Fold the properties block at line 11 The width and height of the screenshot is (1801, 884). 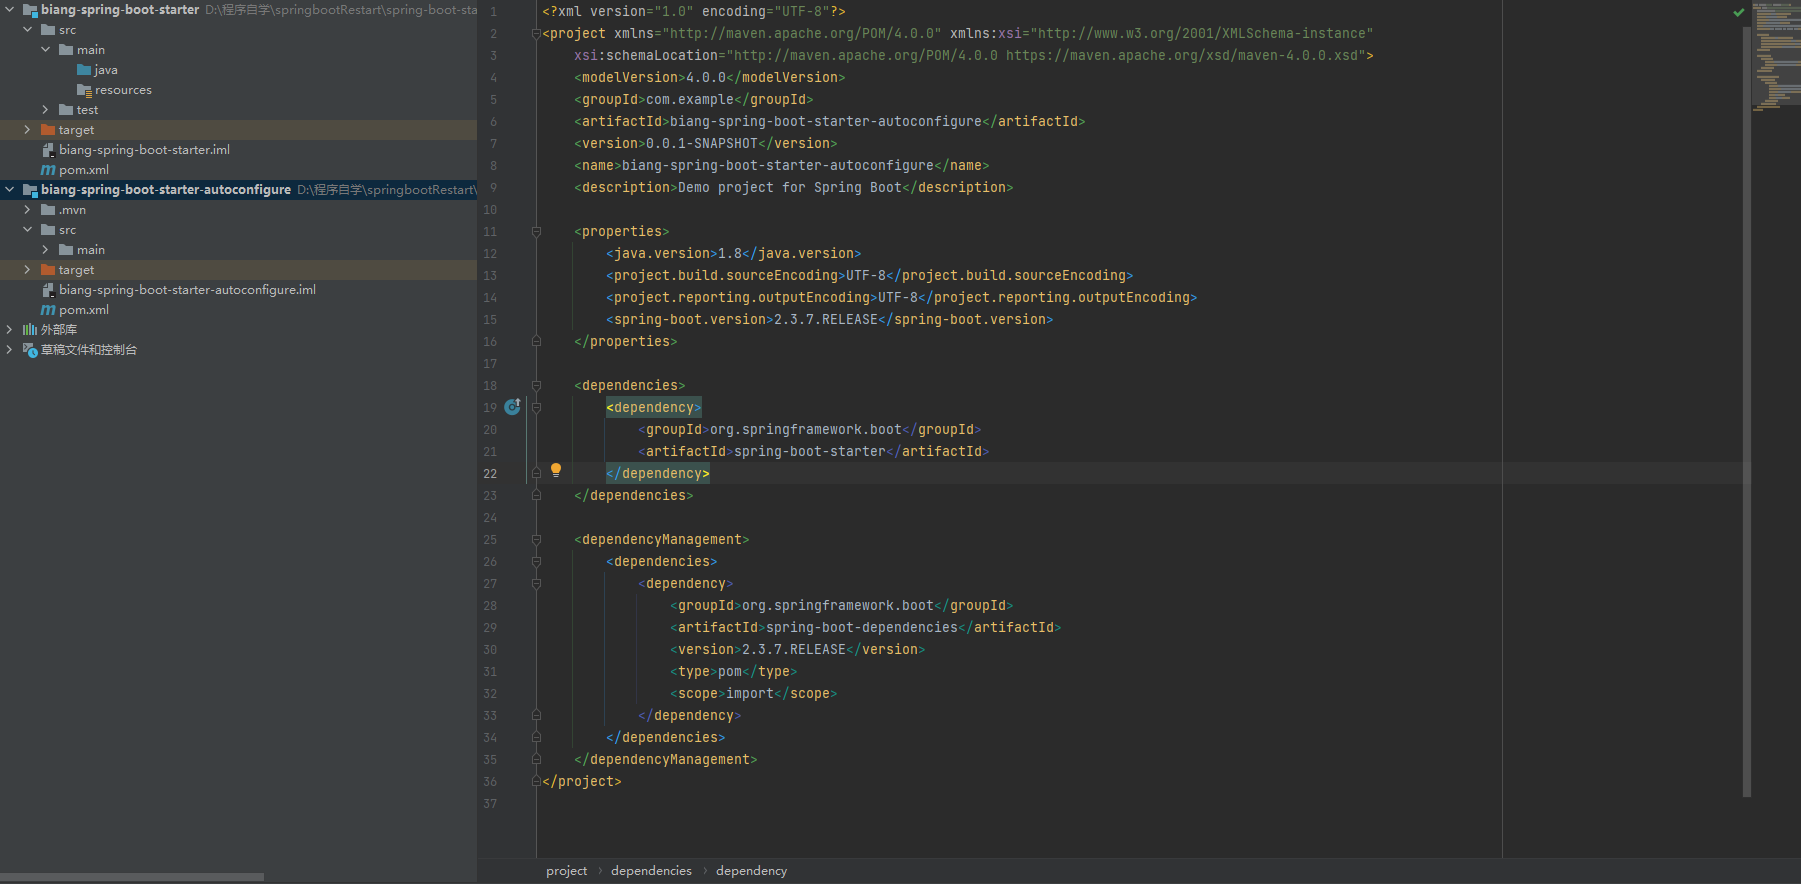536,231
